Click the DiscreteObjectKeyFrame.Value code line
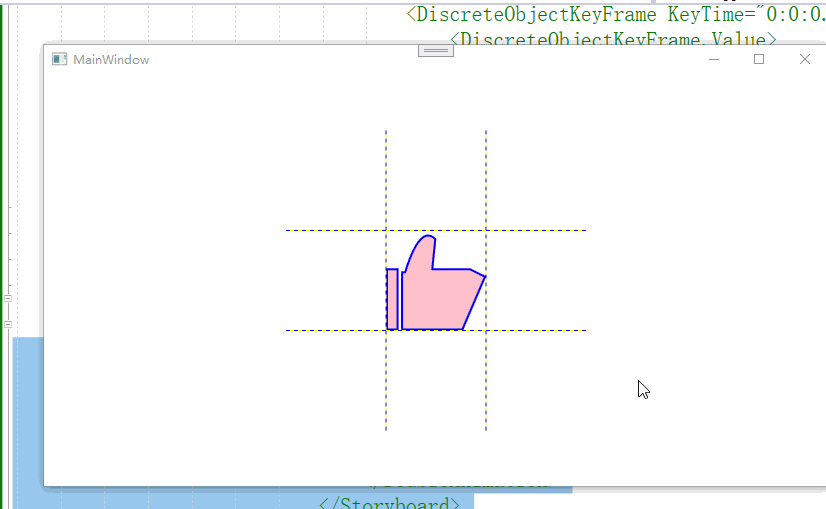 coord(613,38)
